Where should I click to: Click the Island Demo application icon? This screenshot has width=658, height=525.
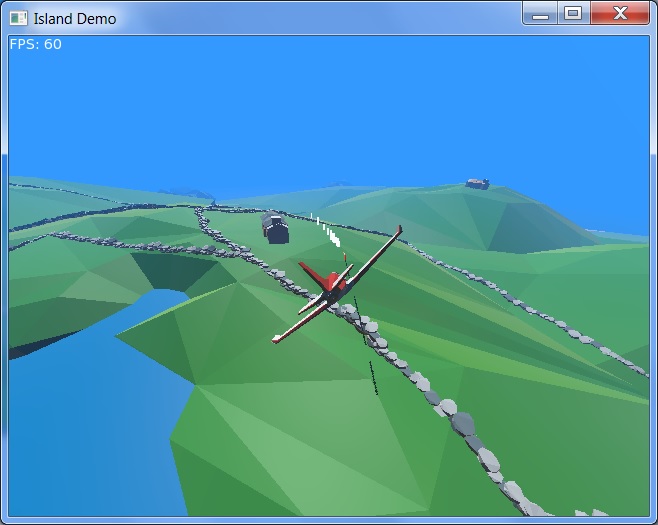tap(18, 17)
